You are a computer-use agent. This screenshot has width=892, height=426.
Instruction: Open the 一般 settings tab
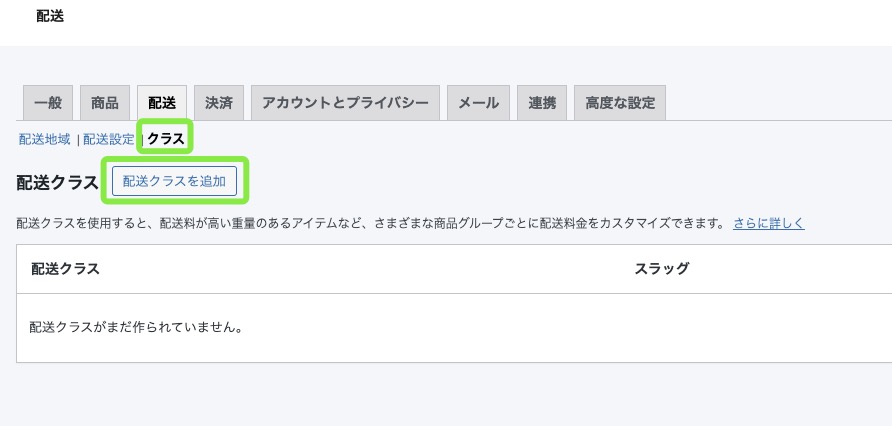[x=47, y=103]
